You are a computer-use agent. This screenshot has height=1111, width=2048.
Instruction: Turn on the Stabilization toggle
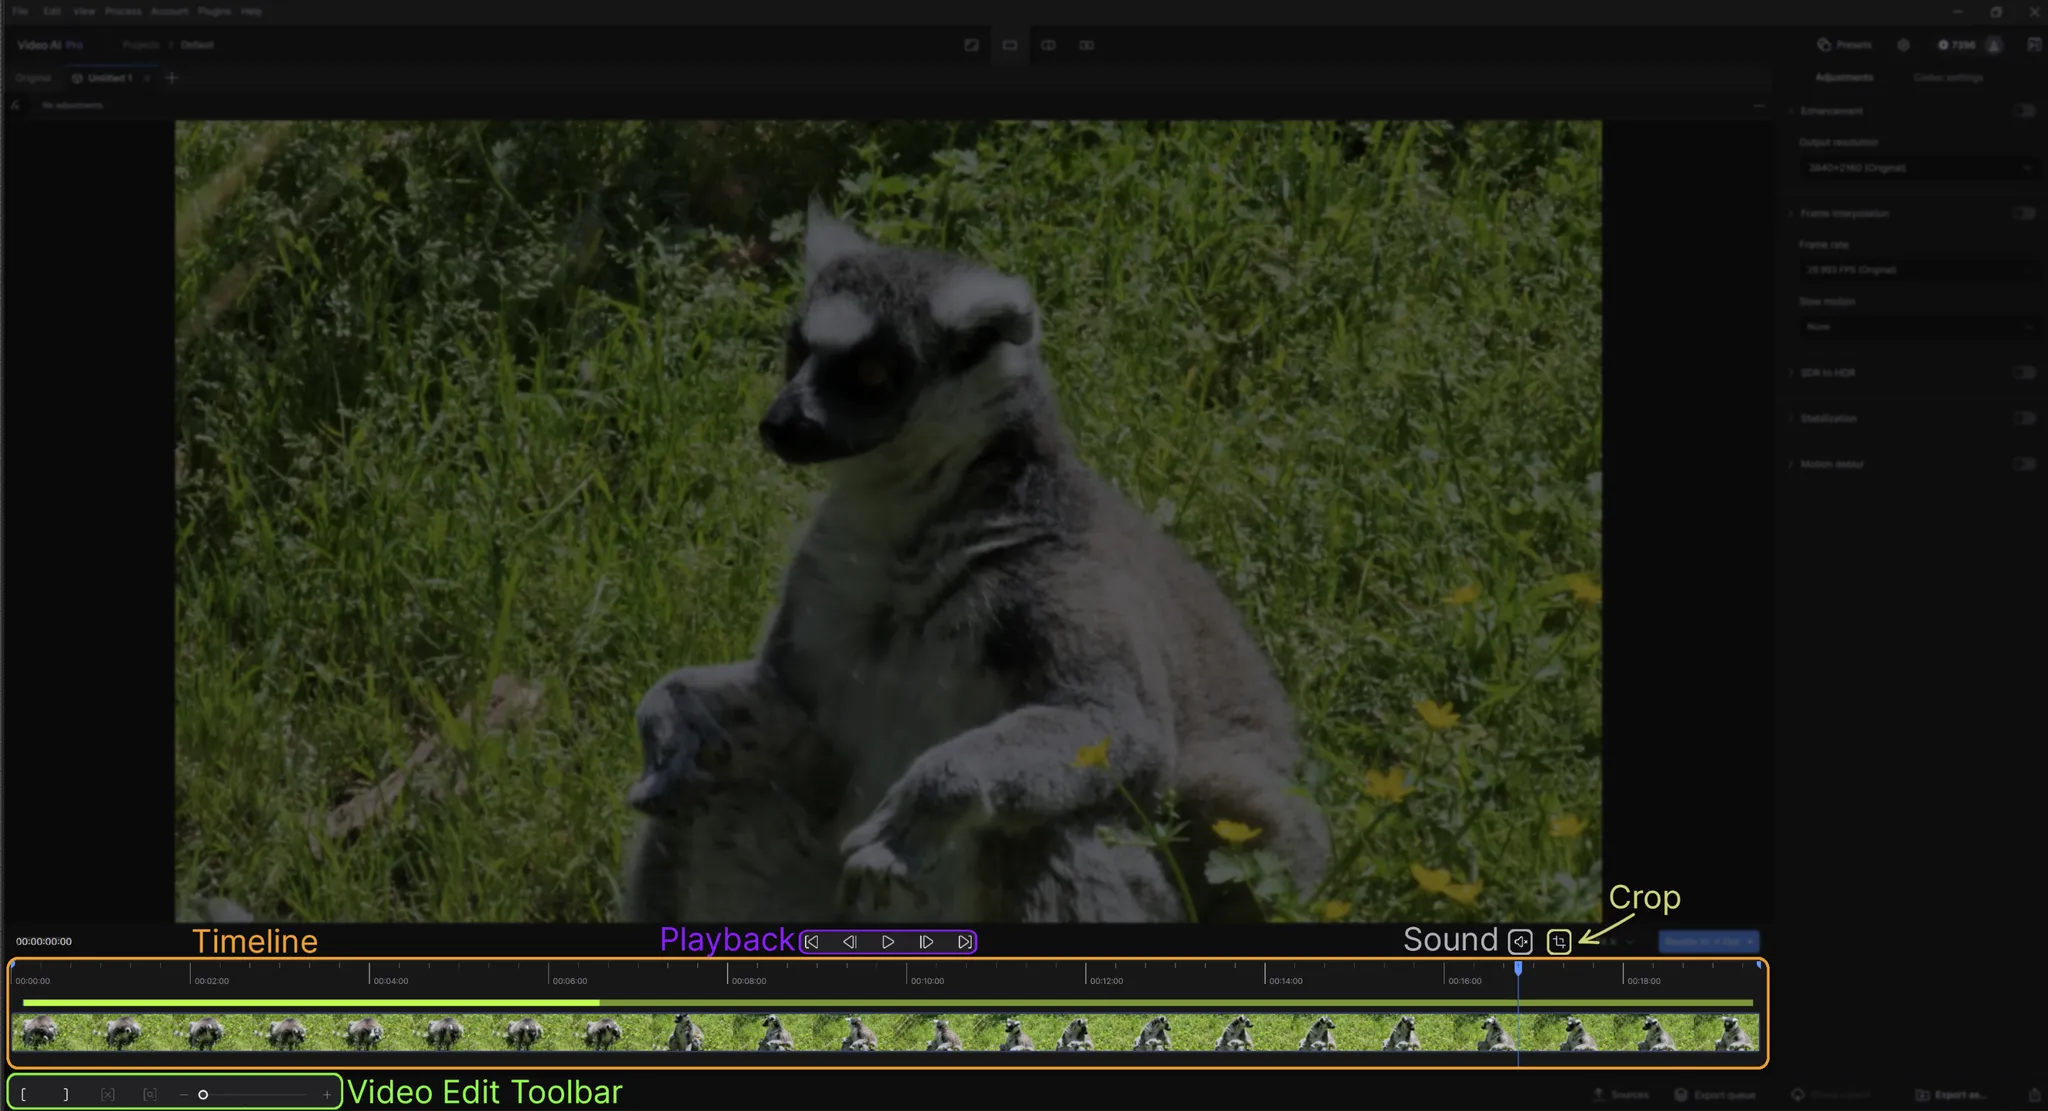[2024, 419]
